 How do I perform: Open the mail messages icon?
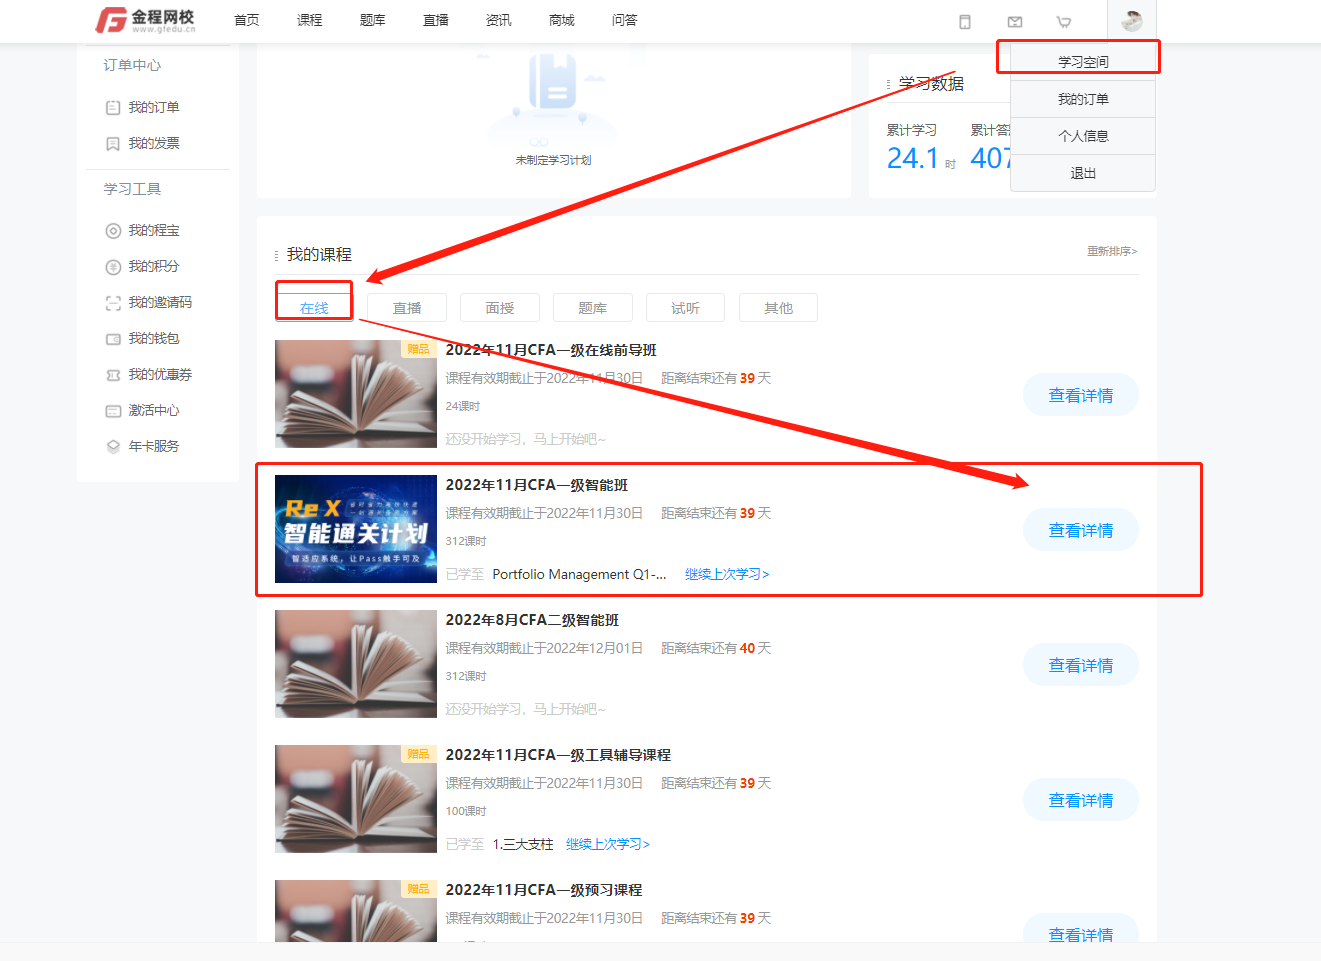(x=1015, y=22)
